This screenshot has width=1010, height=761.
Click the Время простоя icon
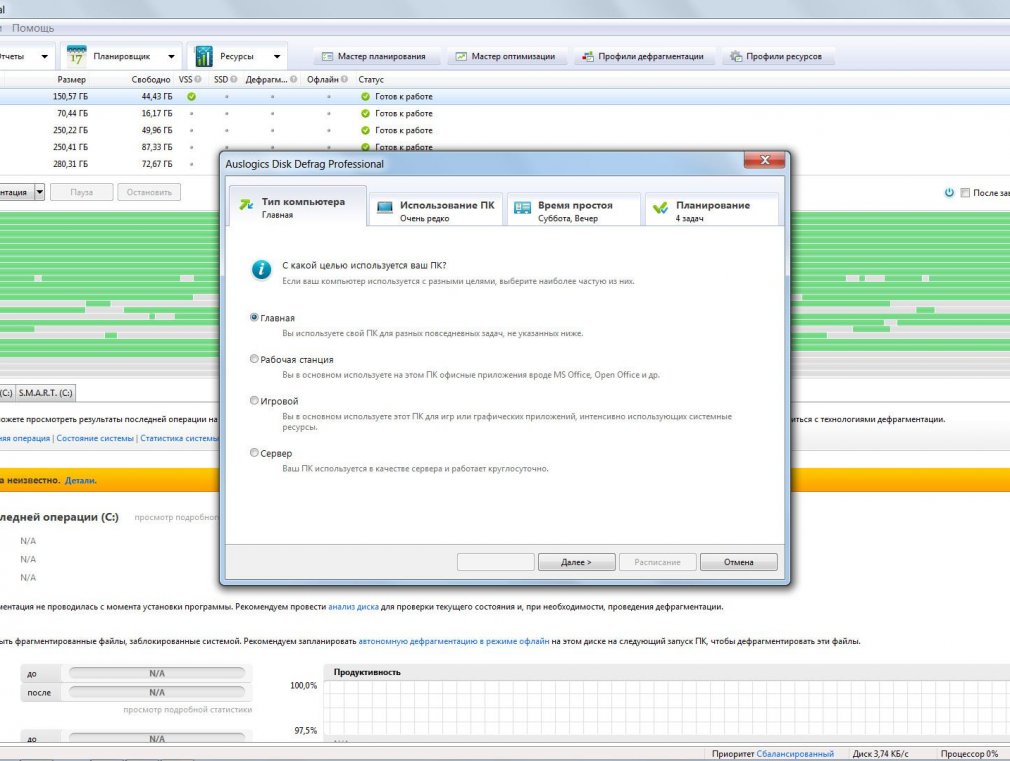pyautogui.click(x=522, y=207)
